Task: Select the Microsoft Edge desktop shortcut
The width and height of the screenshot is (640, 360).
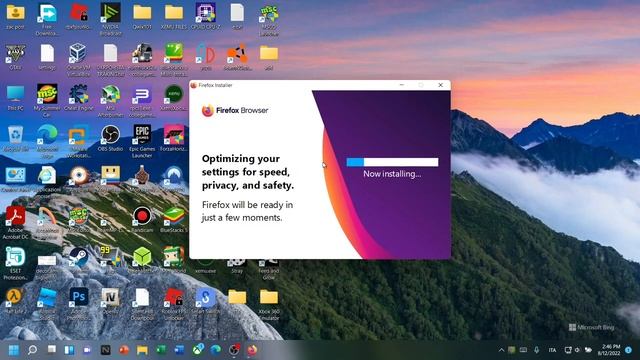Action: (47, 141)
